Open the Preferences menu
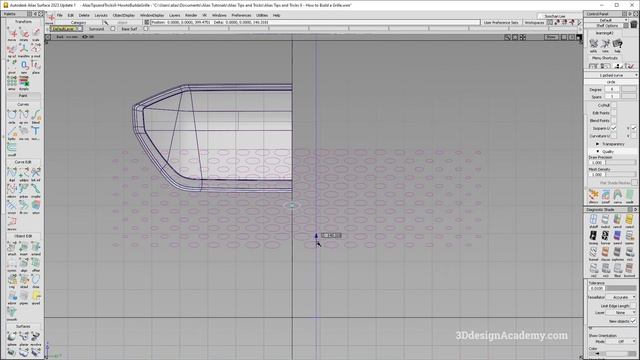The image size is (640, 360). [241, 15]
